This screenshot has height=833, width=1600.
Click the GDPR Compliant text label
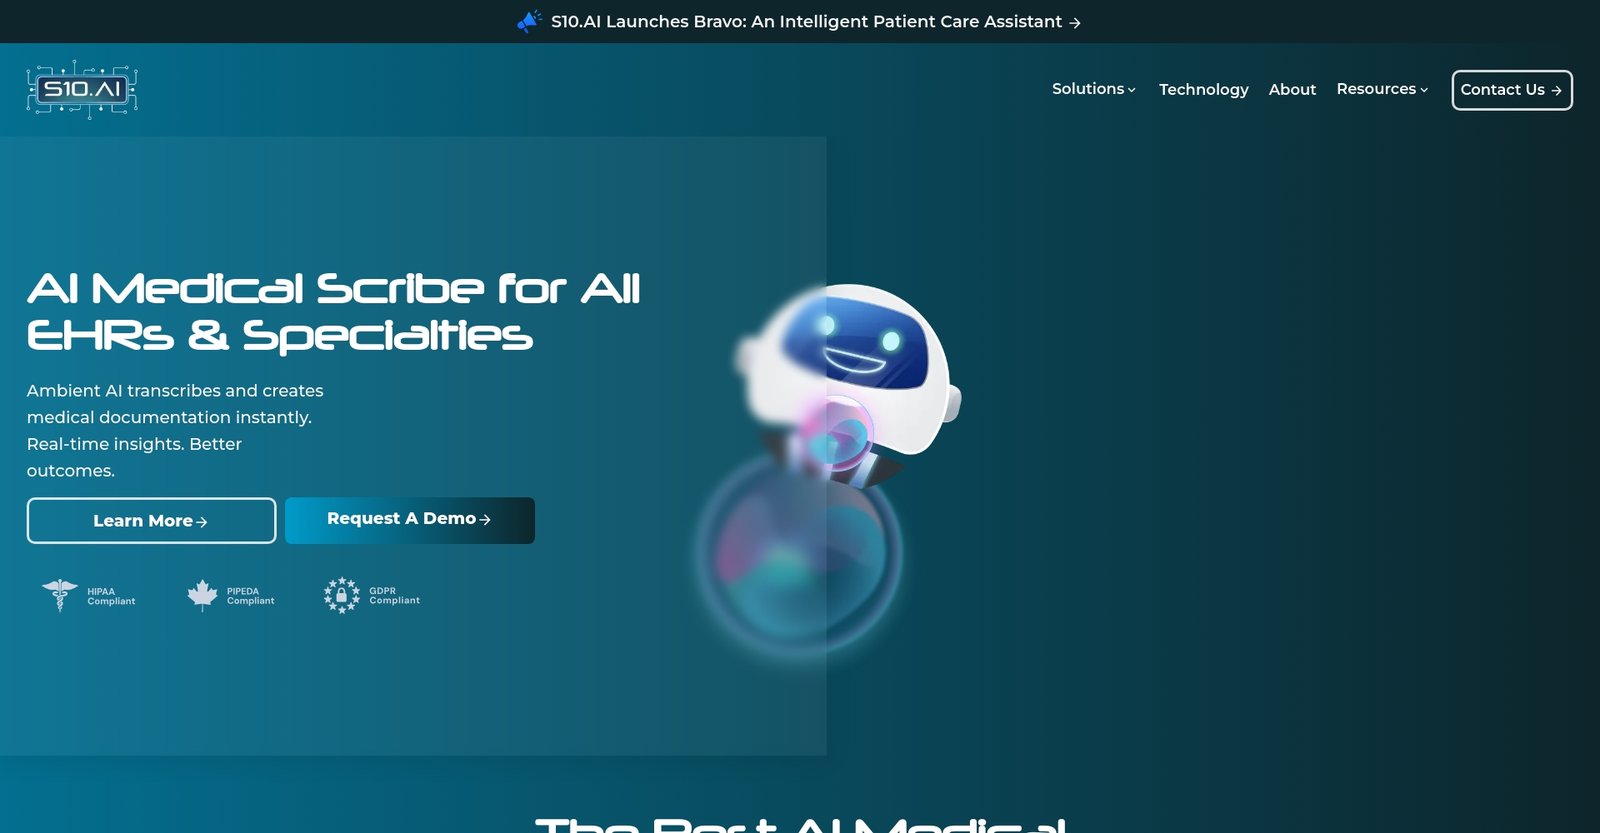394,595
